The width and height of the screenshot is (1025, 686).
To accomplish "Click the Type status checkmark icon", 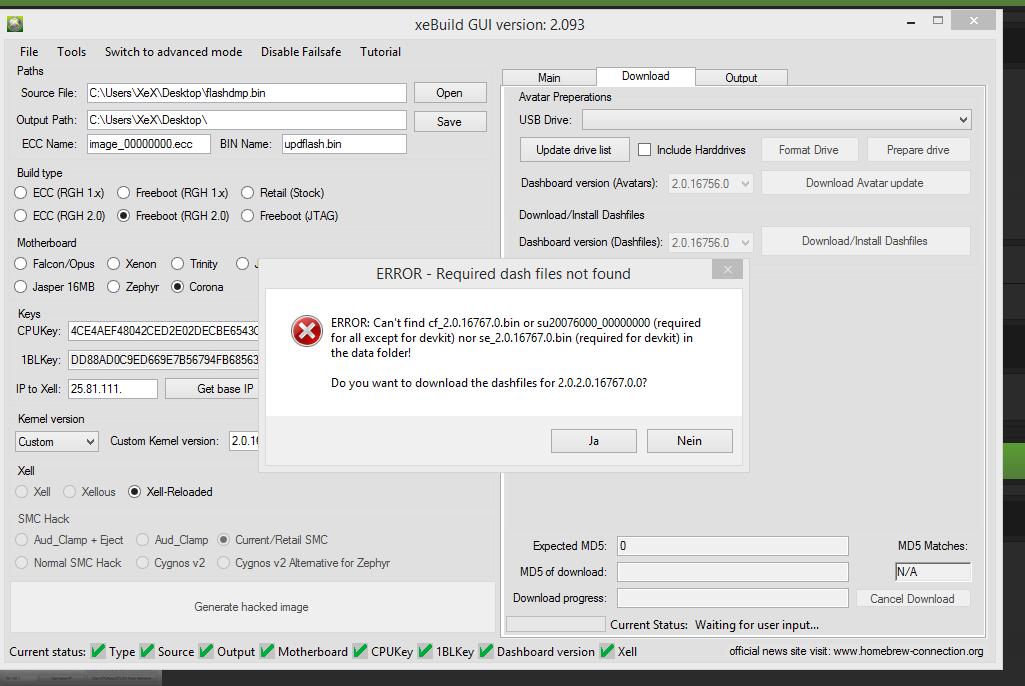I will pos(98,651).
